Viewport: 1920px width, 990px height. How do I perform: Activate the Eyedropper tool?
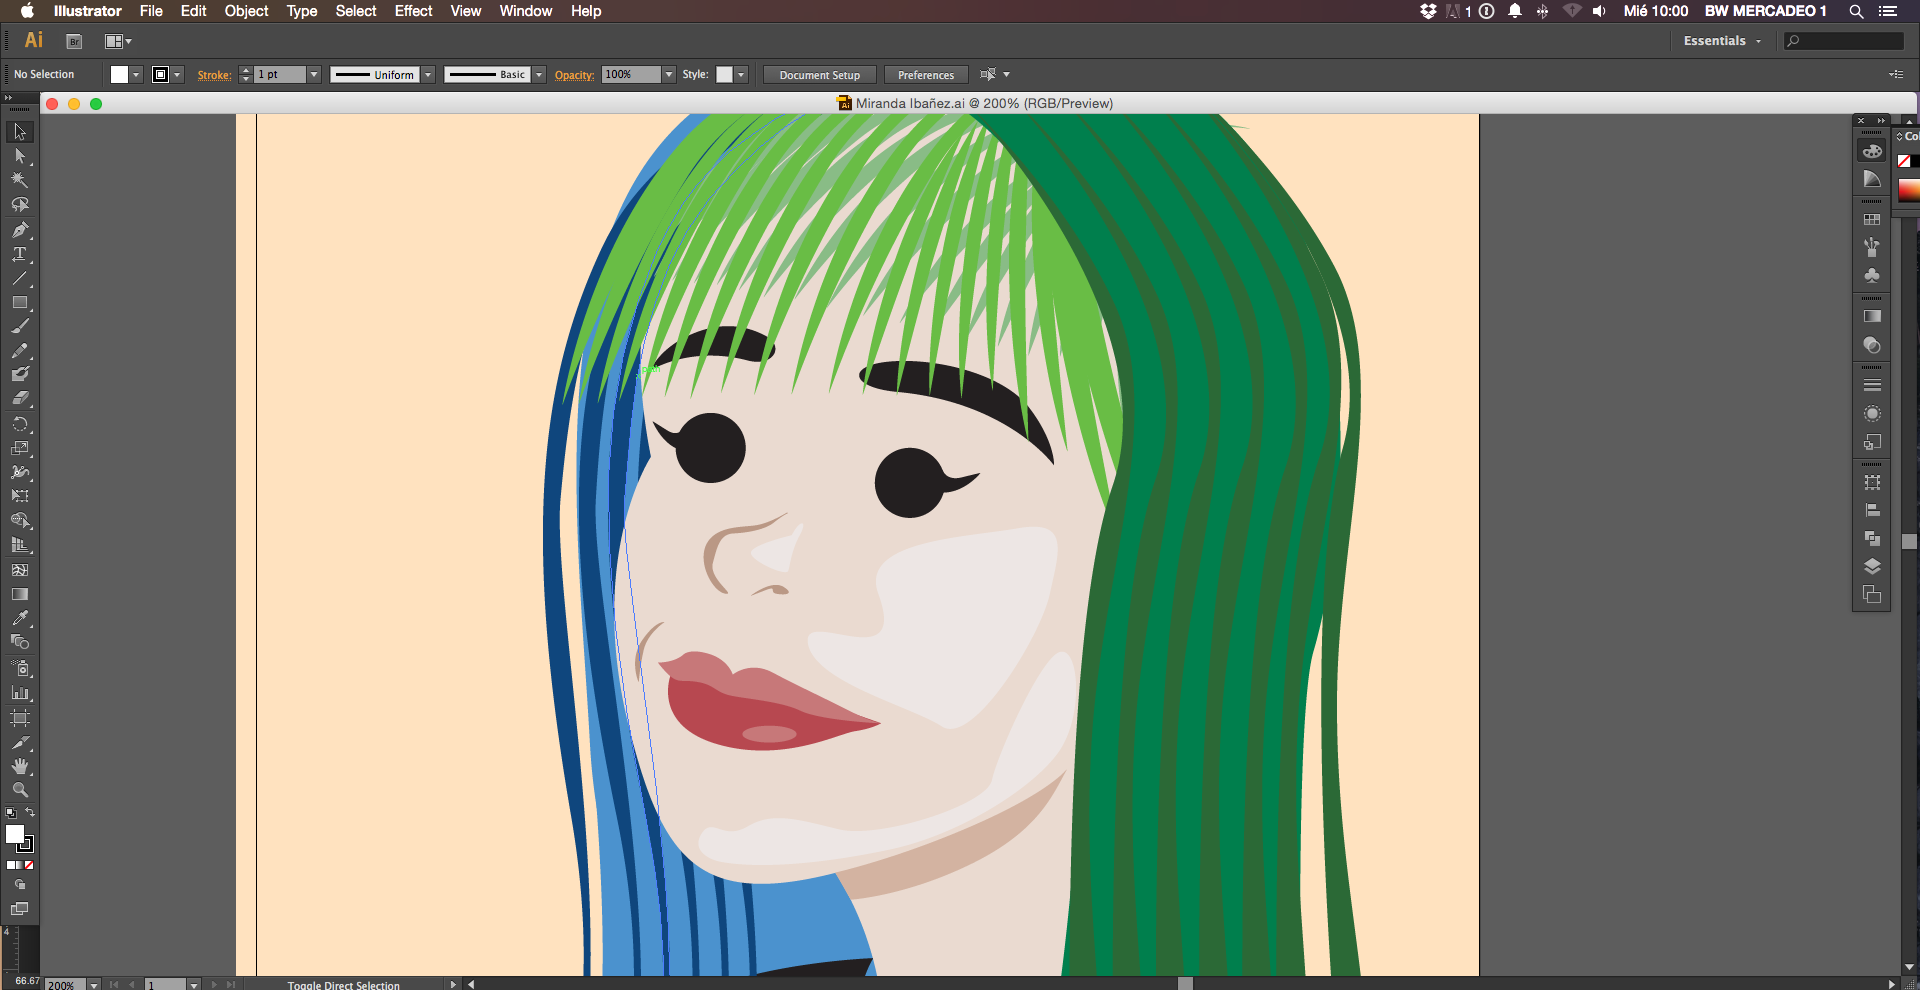tap(19, 618)
